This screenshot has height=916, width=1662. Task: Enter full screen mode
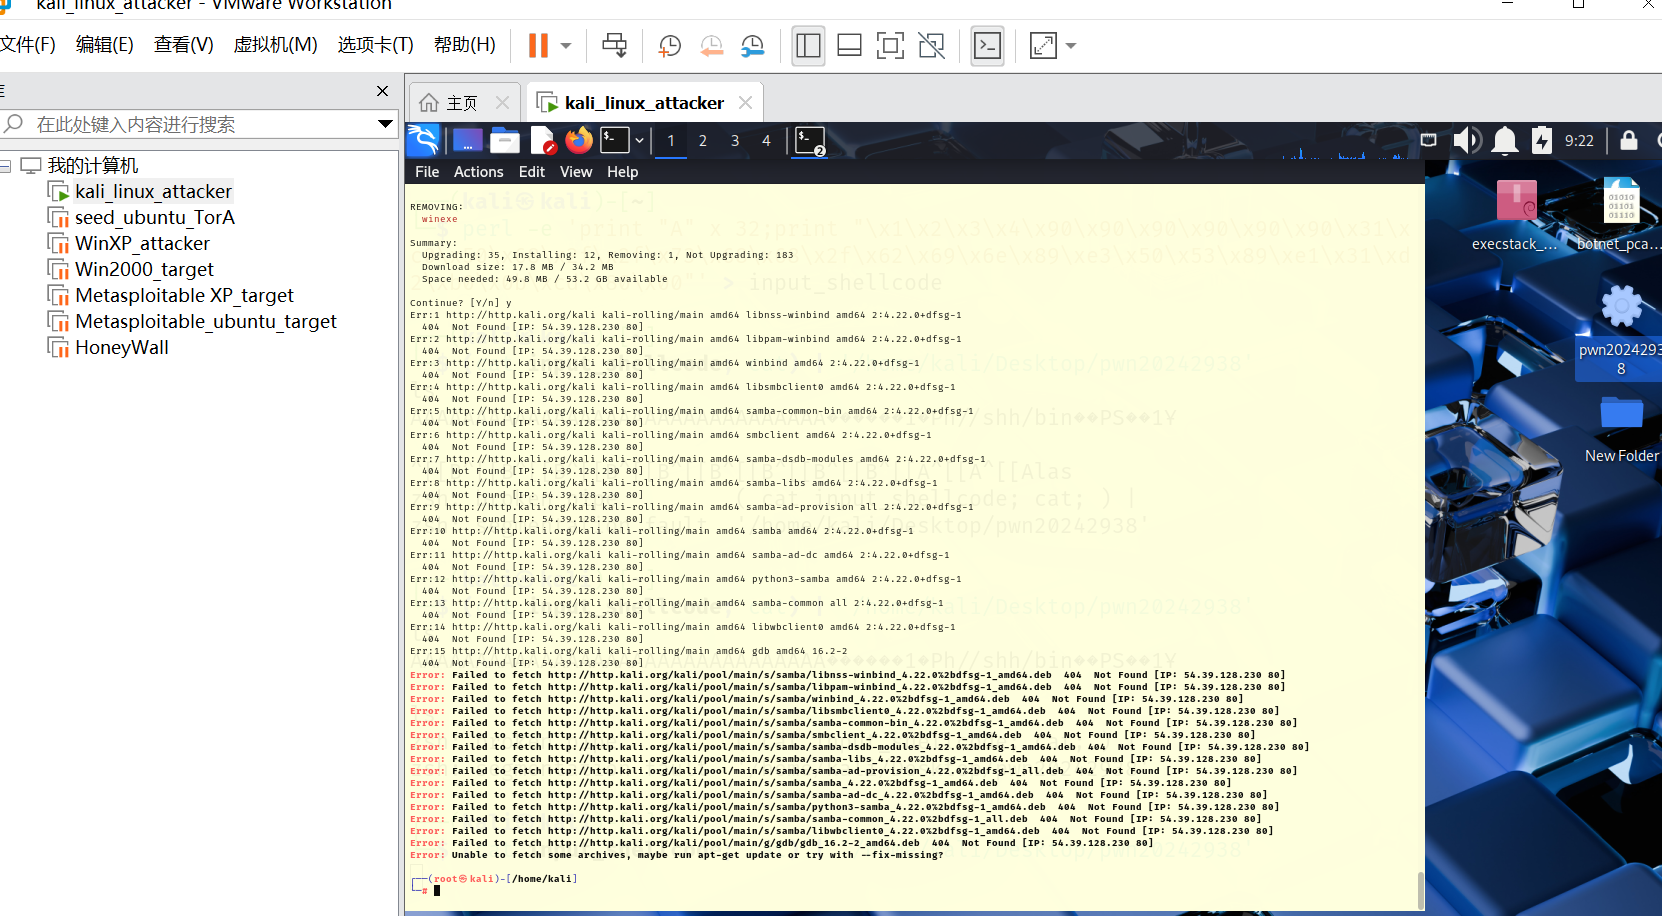890,46
